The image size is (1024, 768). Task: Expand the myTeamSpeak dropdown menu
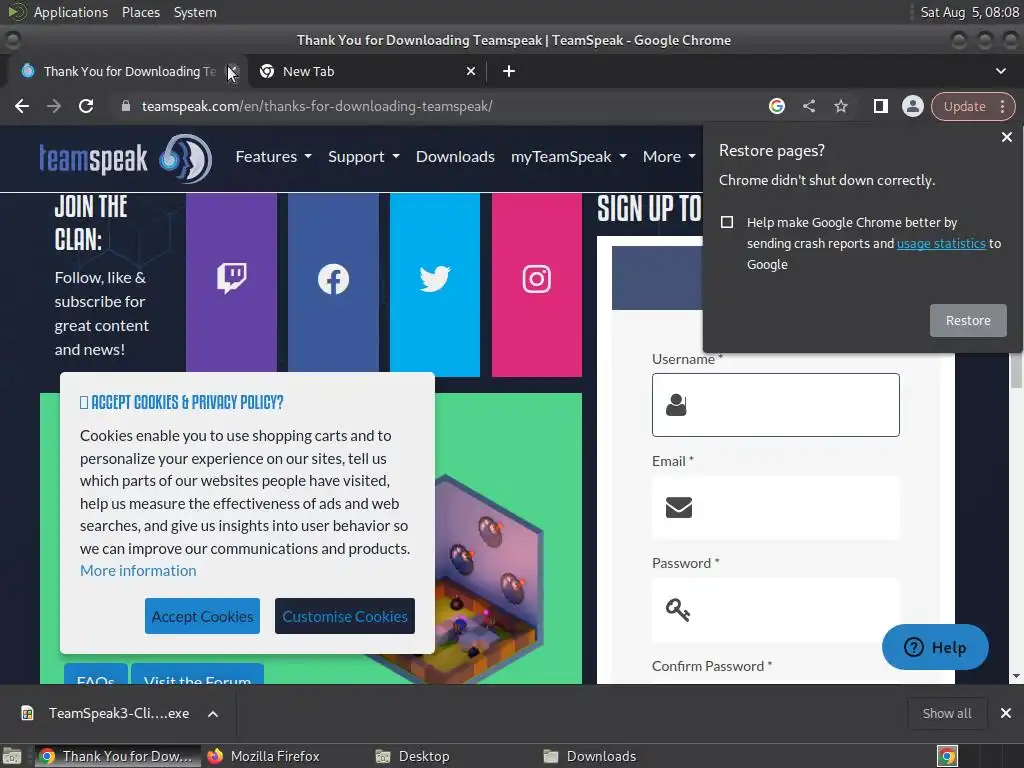[569, 157]
